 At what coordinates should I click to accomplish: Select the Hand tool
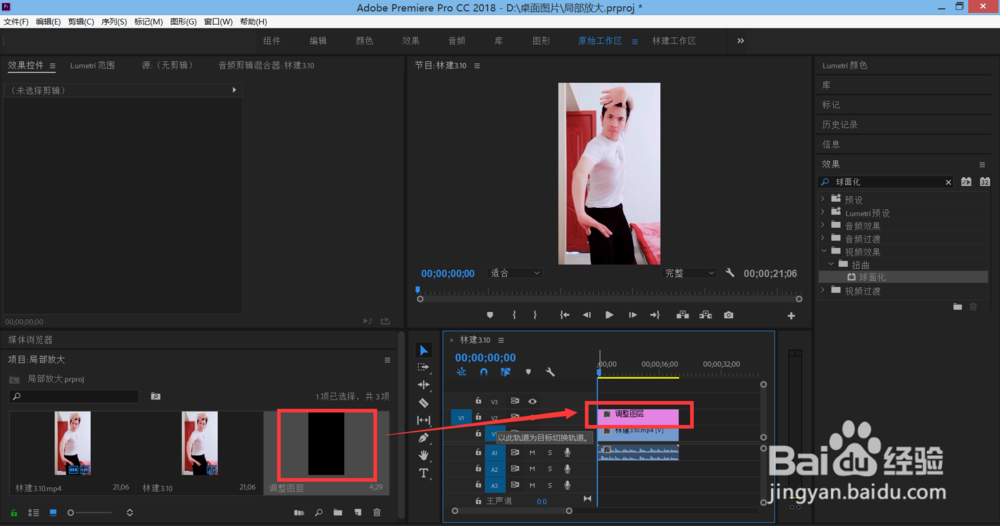[423, 455]
